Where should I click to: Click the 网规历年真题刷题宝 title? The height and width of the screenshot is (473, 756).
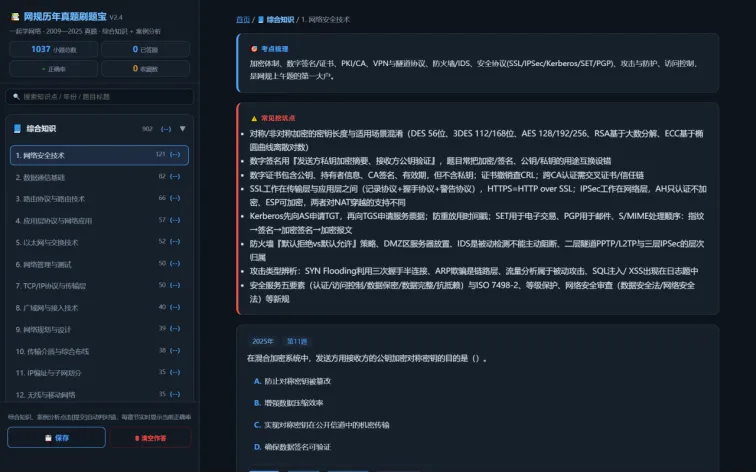[x=65, y=17]
